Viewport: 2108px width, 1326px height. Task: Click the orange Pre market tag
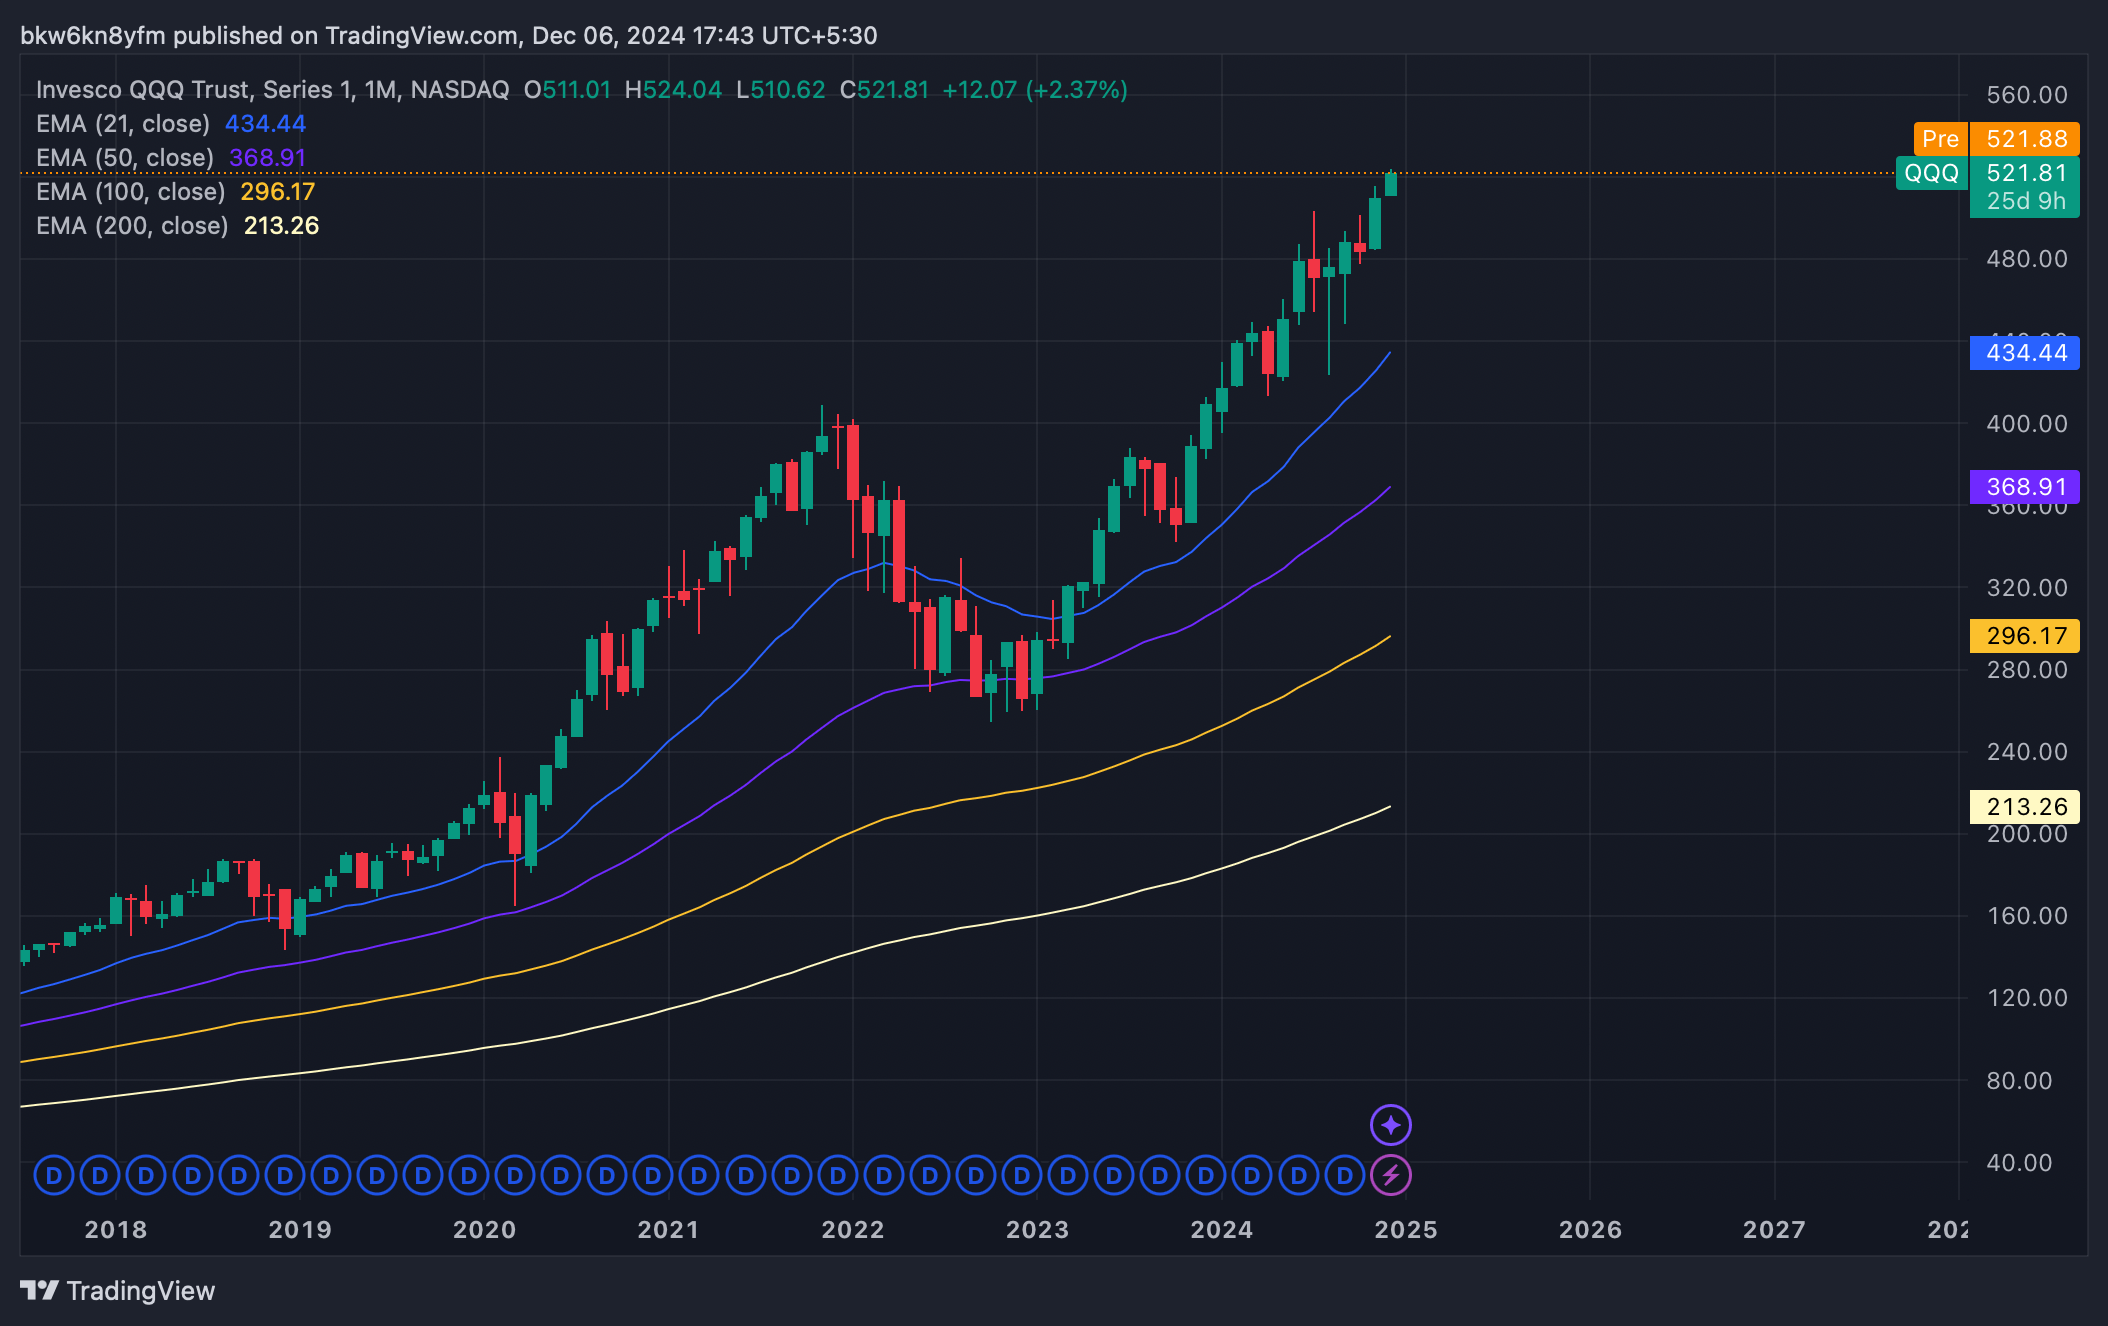(1940, 139)
